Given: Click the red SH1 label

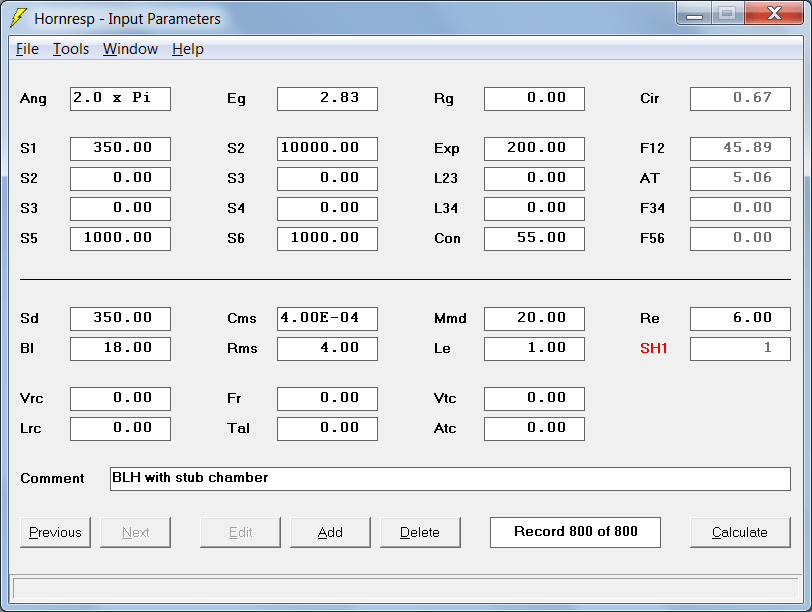Looking at the screenshot, I should [654, 348].
